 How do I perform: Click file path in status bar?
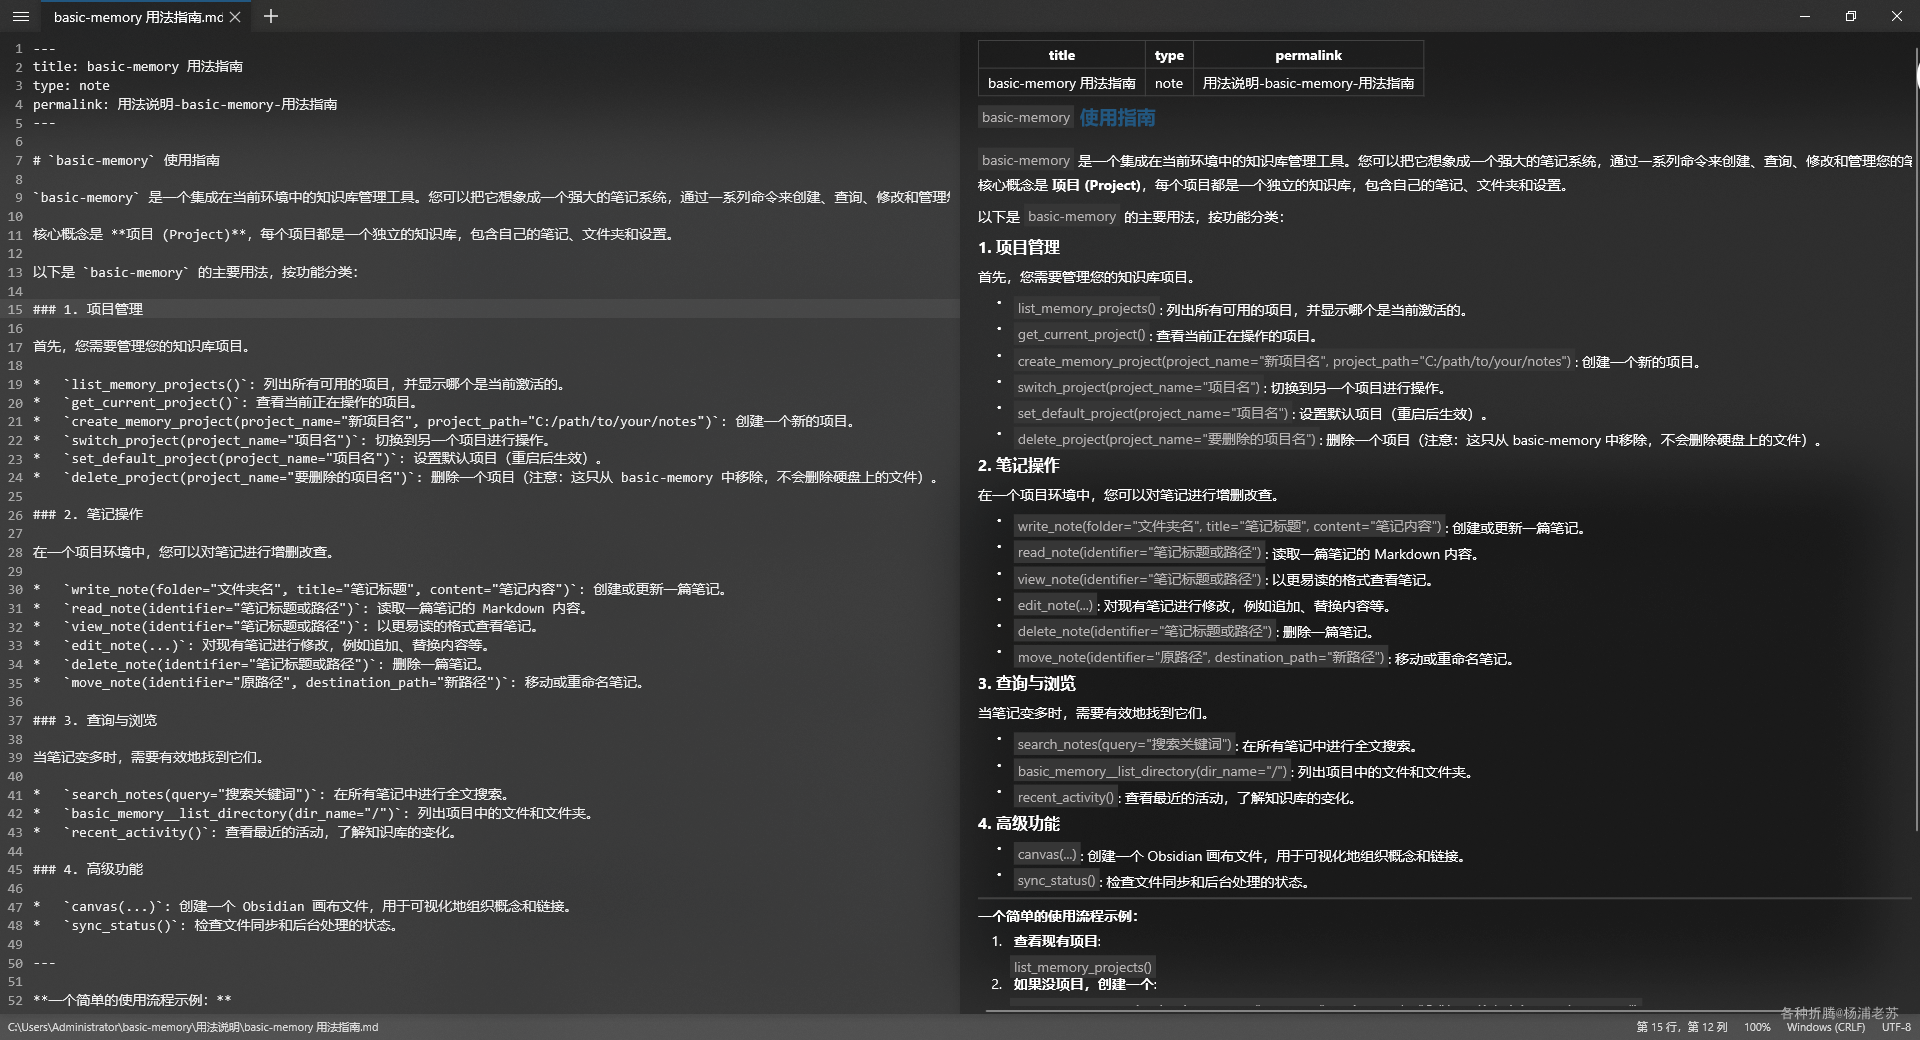point(193,1027)
